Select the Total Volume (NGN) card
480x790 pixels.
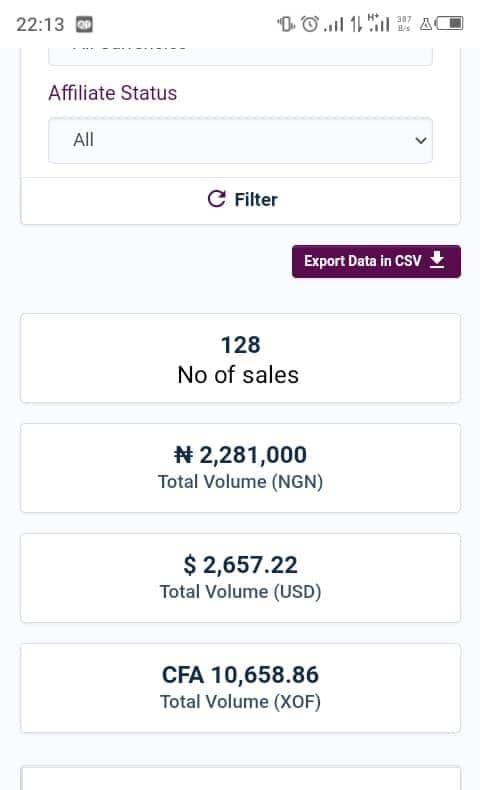click(240, 468)
